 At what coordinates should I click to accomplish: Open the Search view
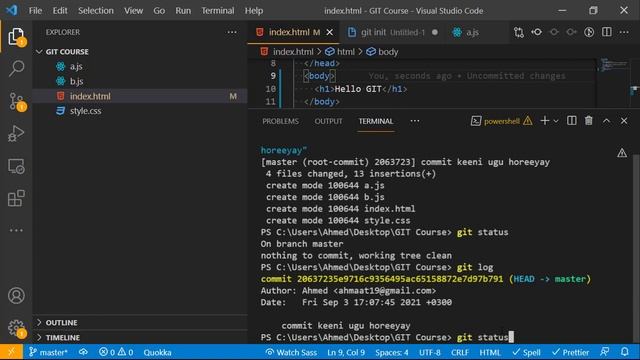tap(16, 68)
